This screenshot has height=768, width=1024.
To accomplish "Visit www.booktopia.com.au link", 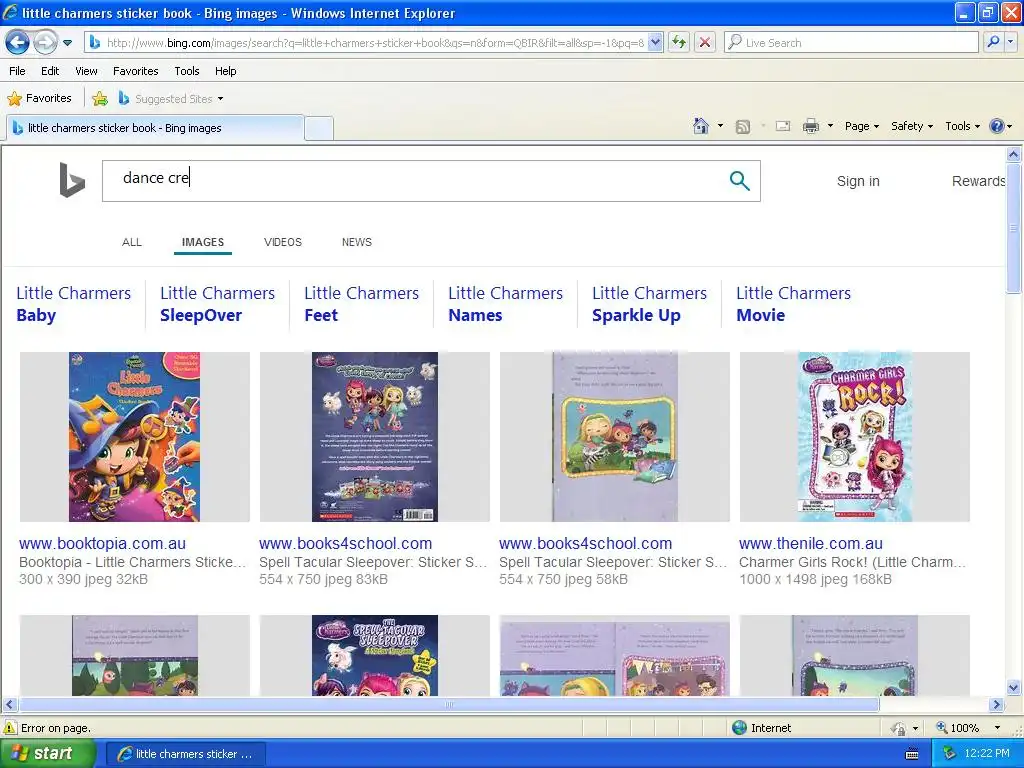I will coord(103,543).
